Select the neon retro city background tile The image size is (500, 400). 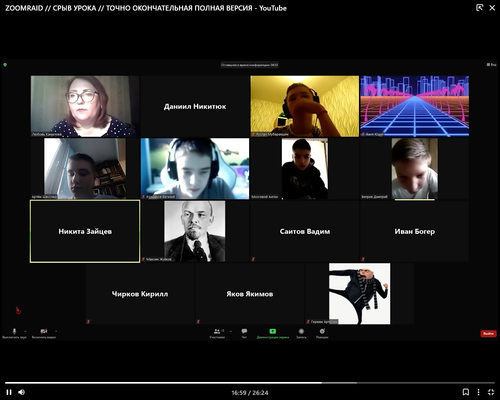click(x=414, y=106)
